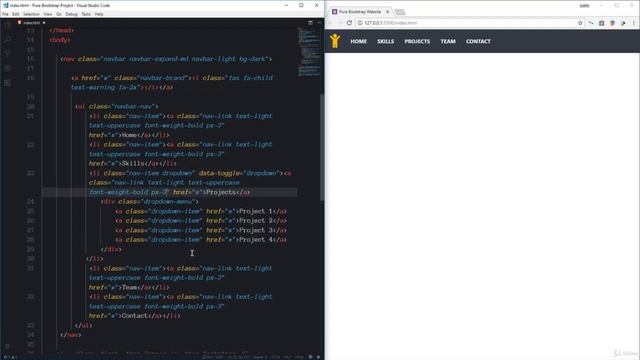Image resolution: width=640 pixels, height=360 pixels.
Task: Click the browser forward arrow
Action: (340, 23)
